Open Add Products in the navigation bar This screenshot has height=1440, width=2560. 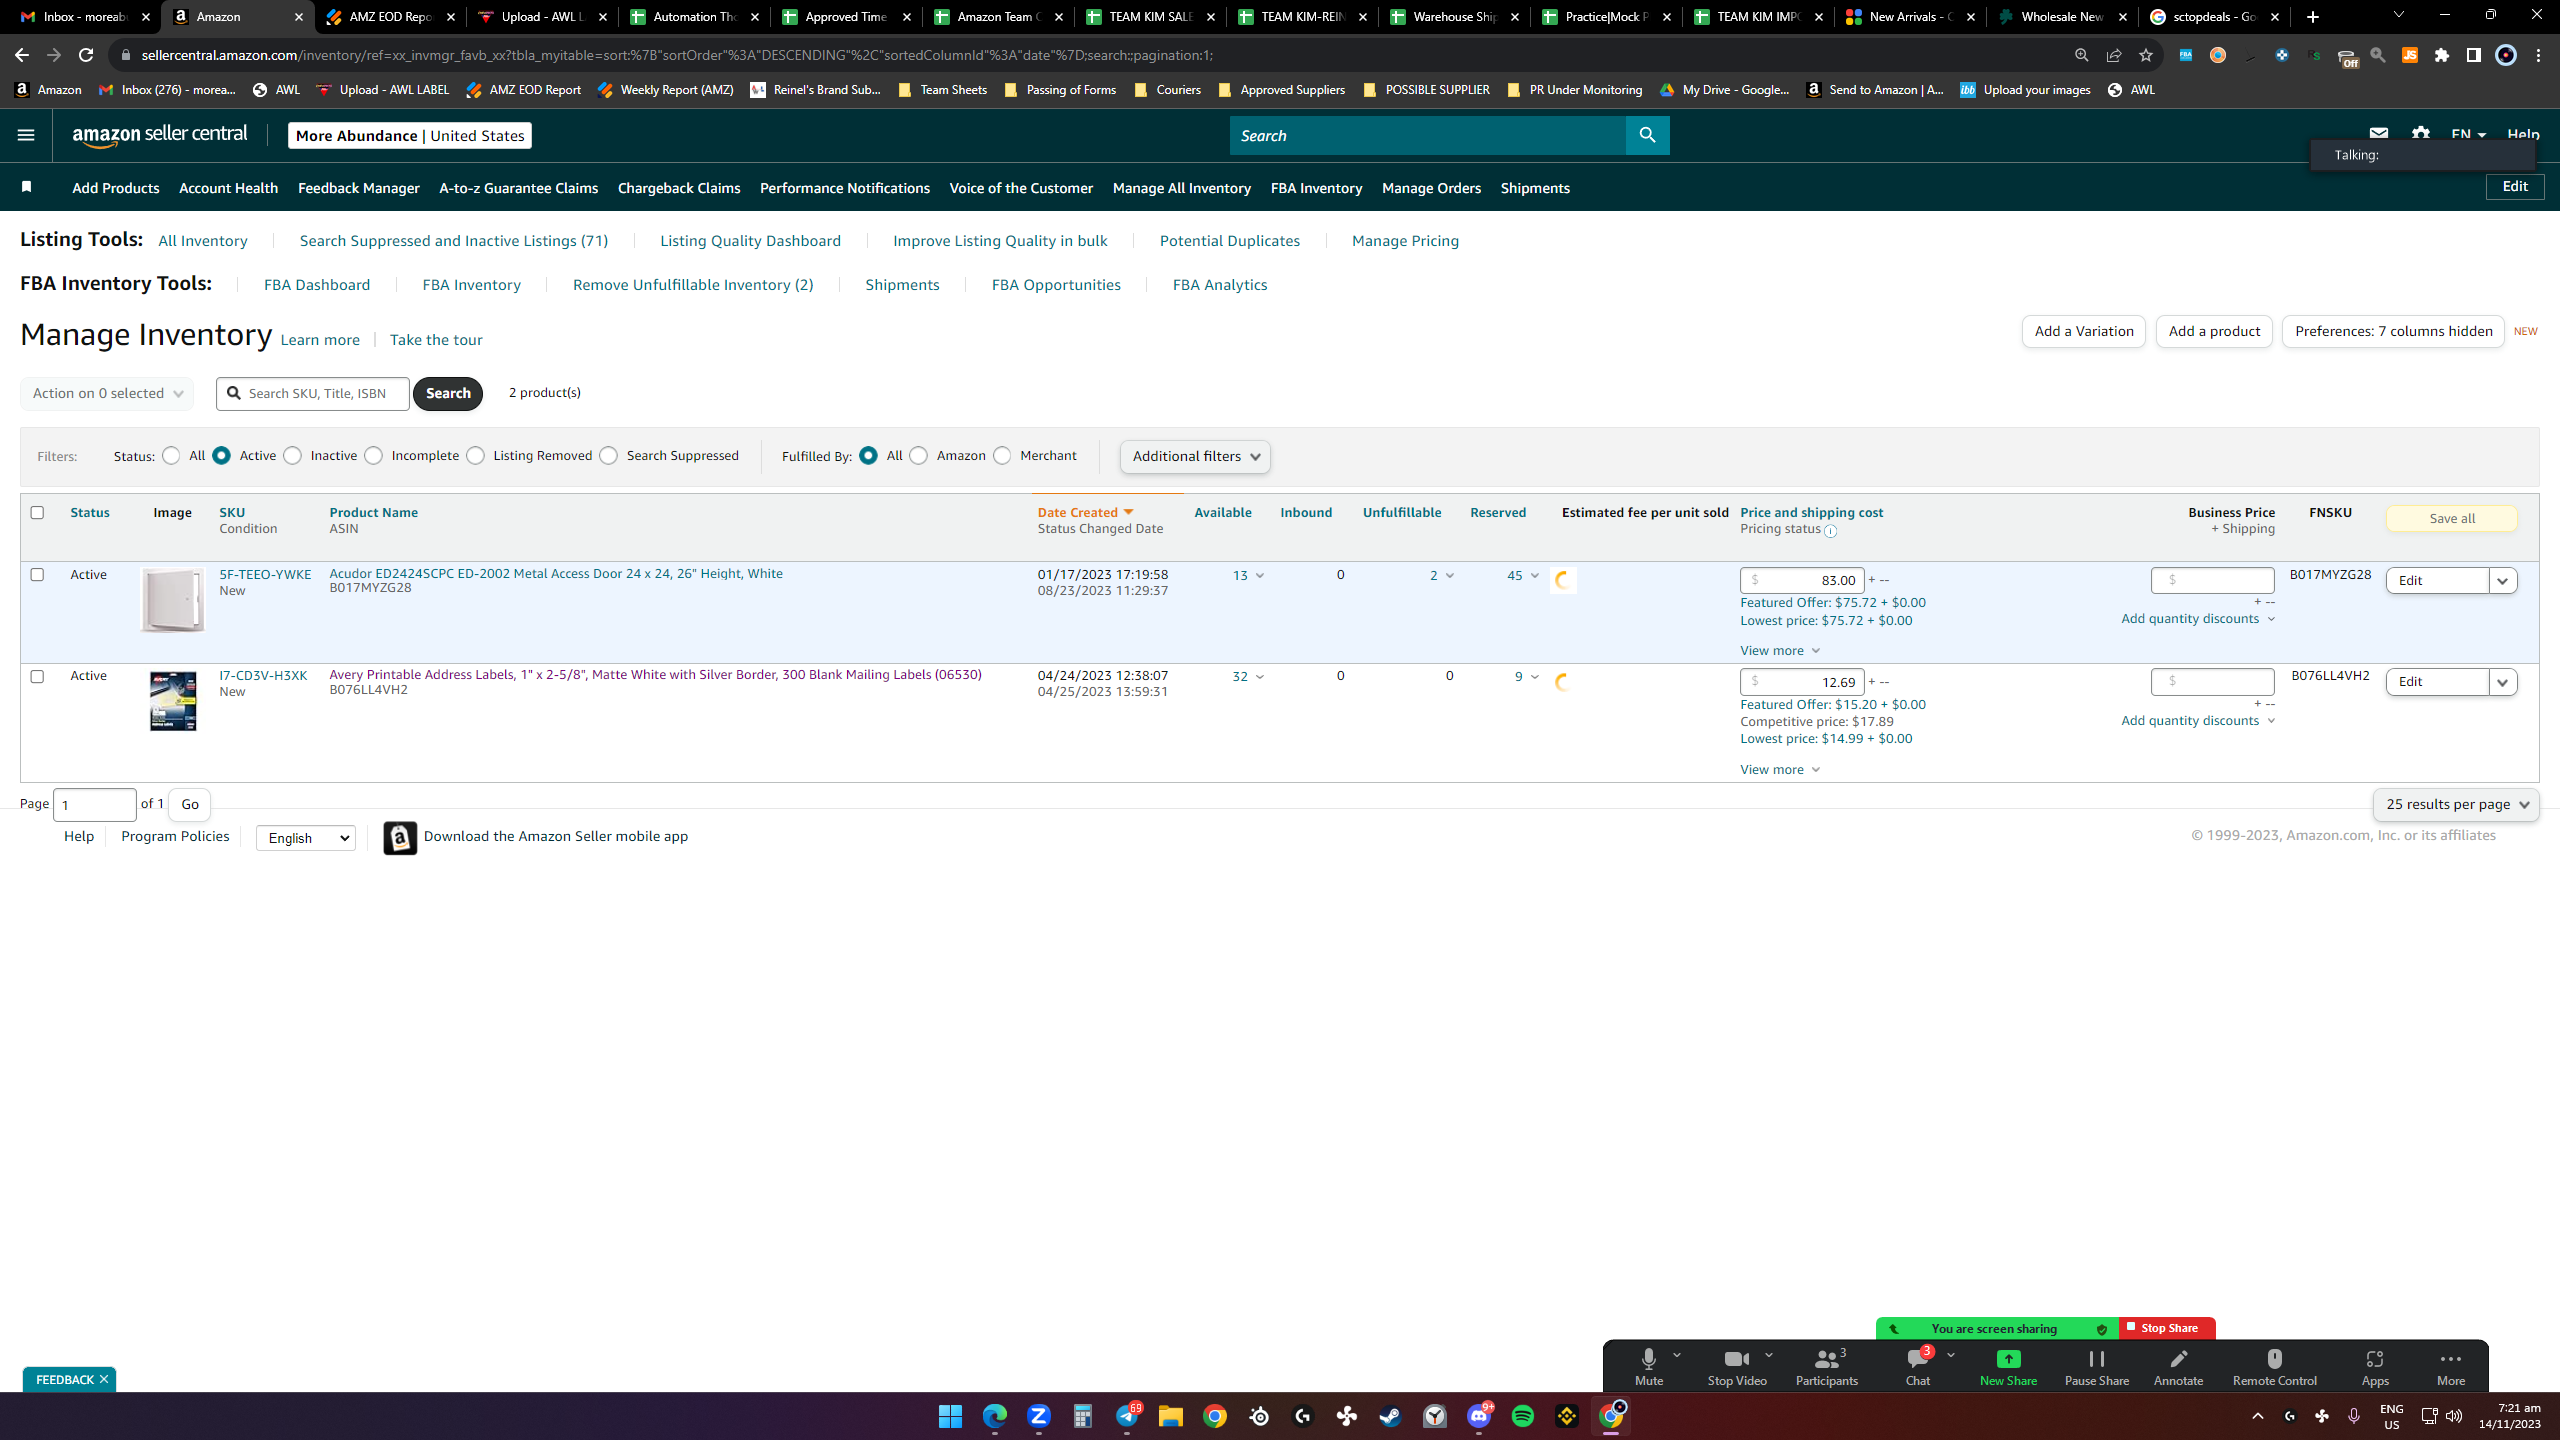click(x=116, y=188)
